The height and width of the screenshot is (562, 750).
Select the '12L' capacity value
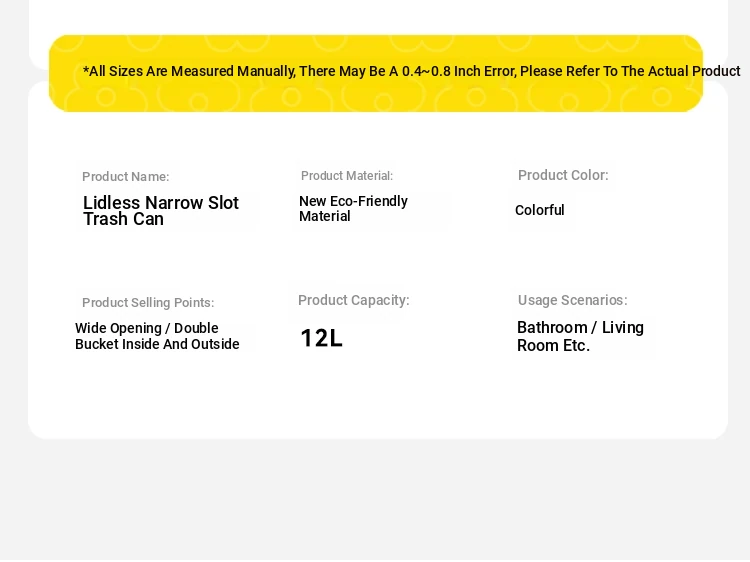[321, 338]
